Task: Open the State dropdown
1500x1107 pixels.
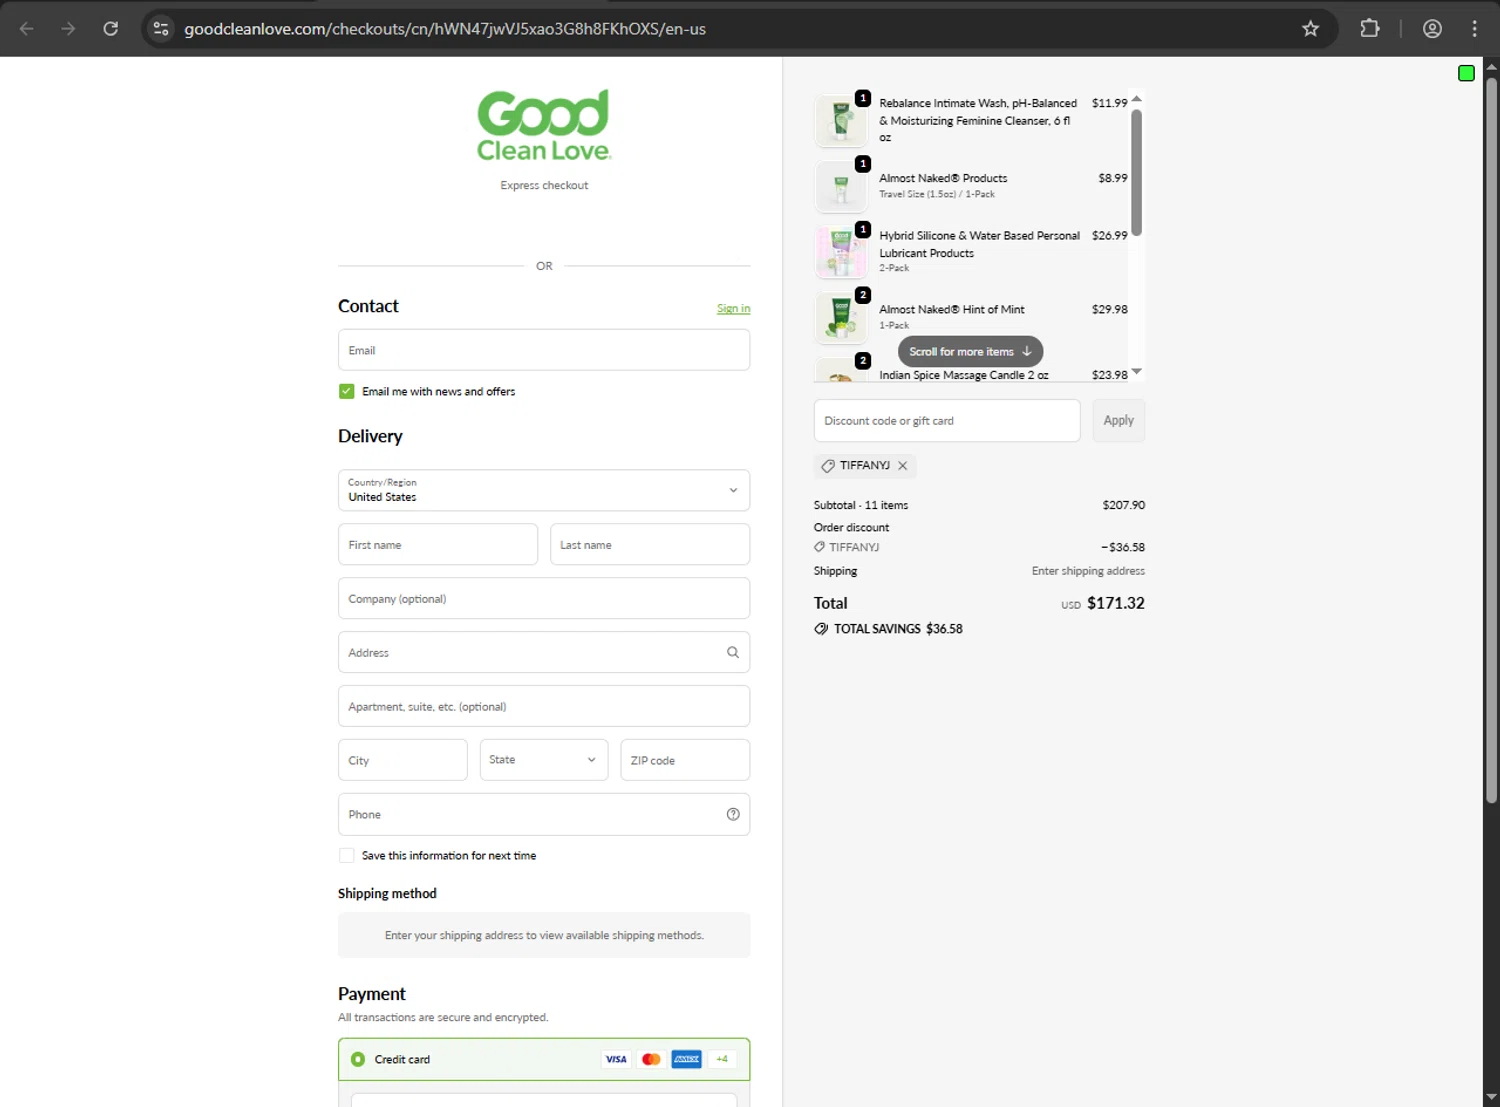Action: coord(544,760)
